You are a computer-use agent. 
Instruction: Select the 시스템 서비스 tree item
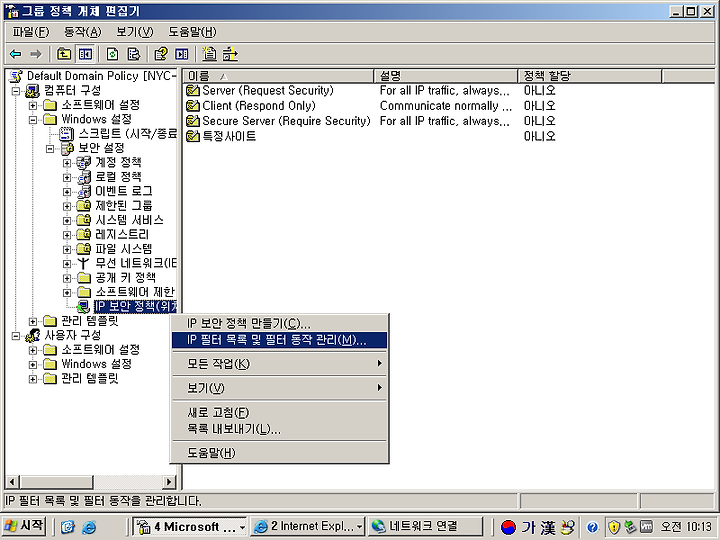129,220
